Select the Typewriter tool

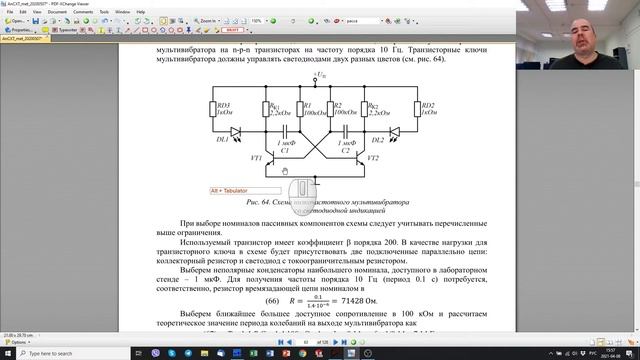coord(64,30)
